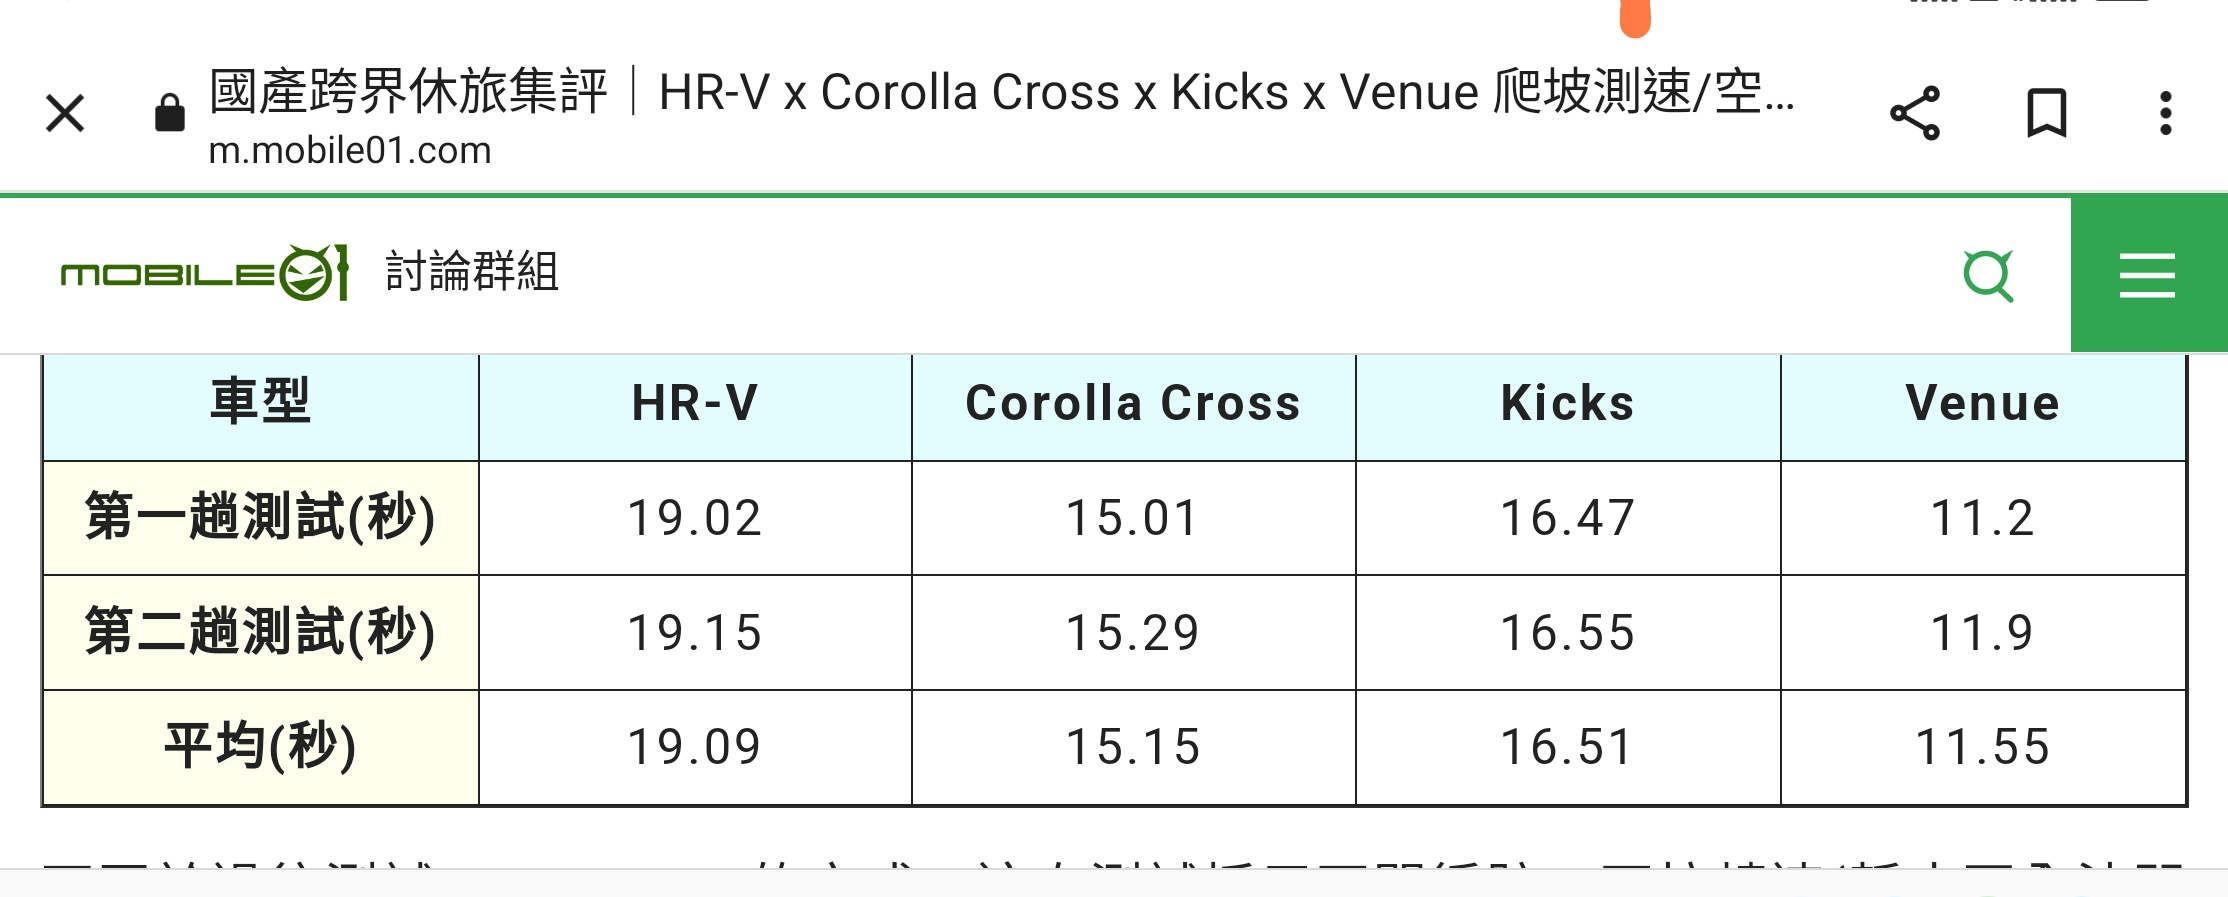Select the 第二趟測試(秒) row label
Image resolution: width=2228 pixels, height=897 pixels.
(260, 632)
